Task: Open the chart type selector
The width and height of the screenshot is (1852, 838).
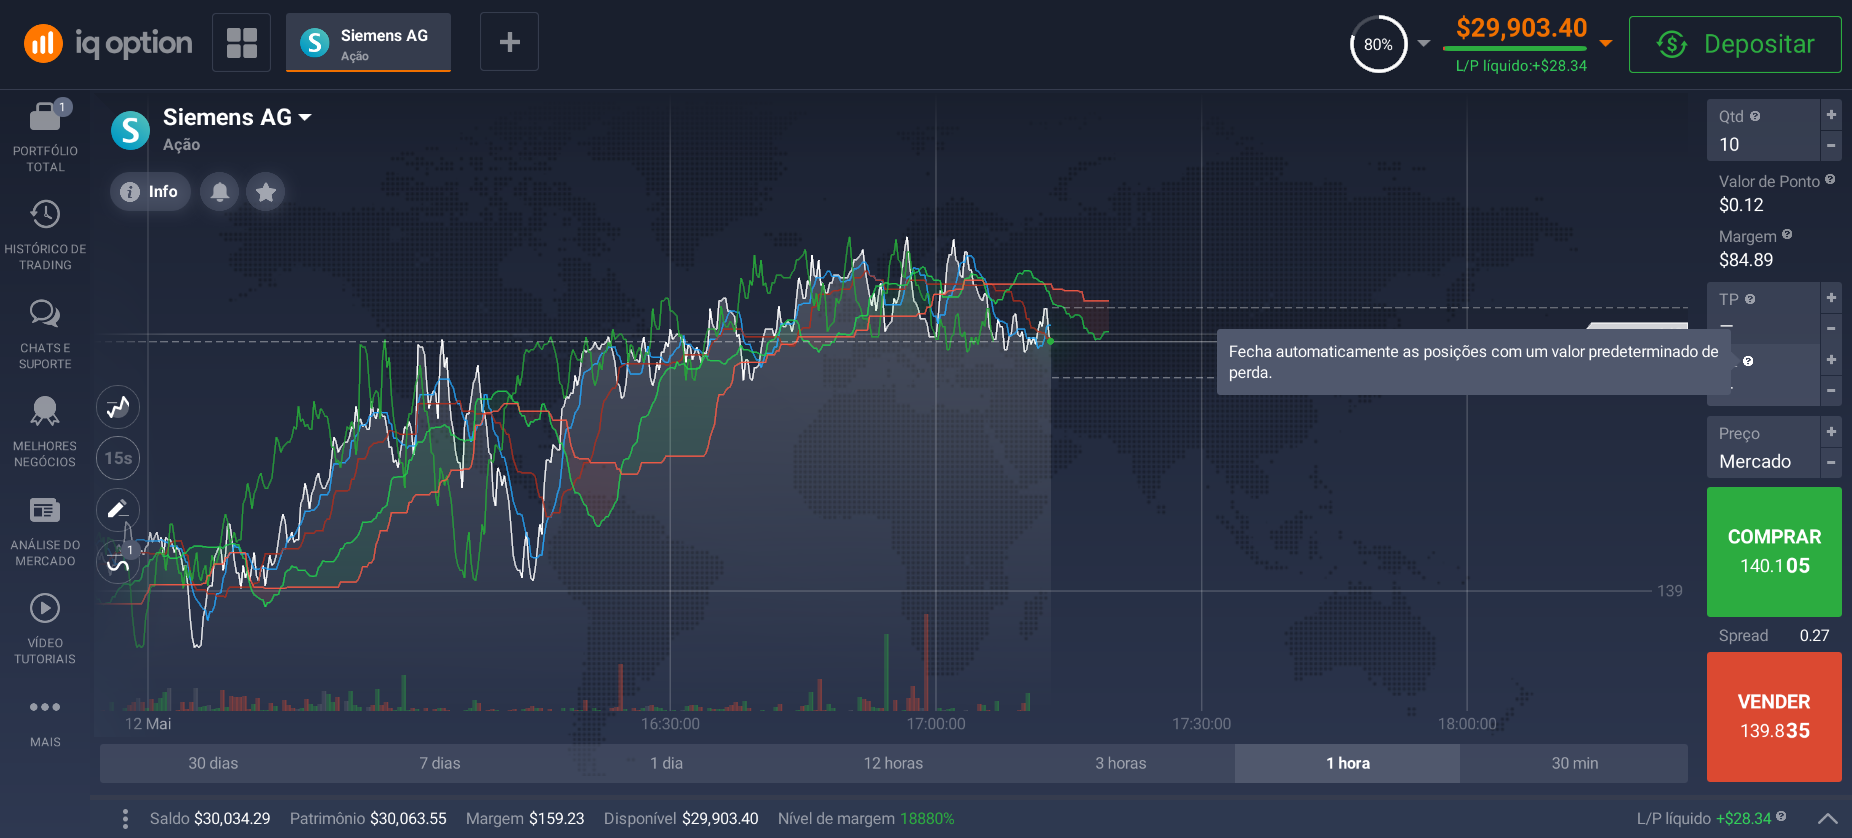Action: (x=118, y=407)
